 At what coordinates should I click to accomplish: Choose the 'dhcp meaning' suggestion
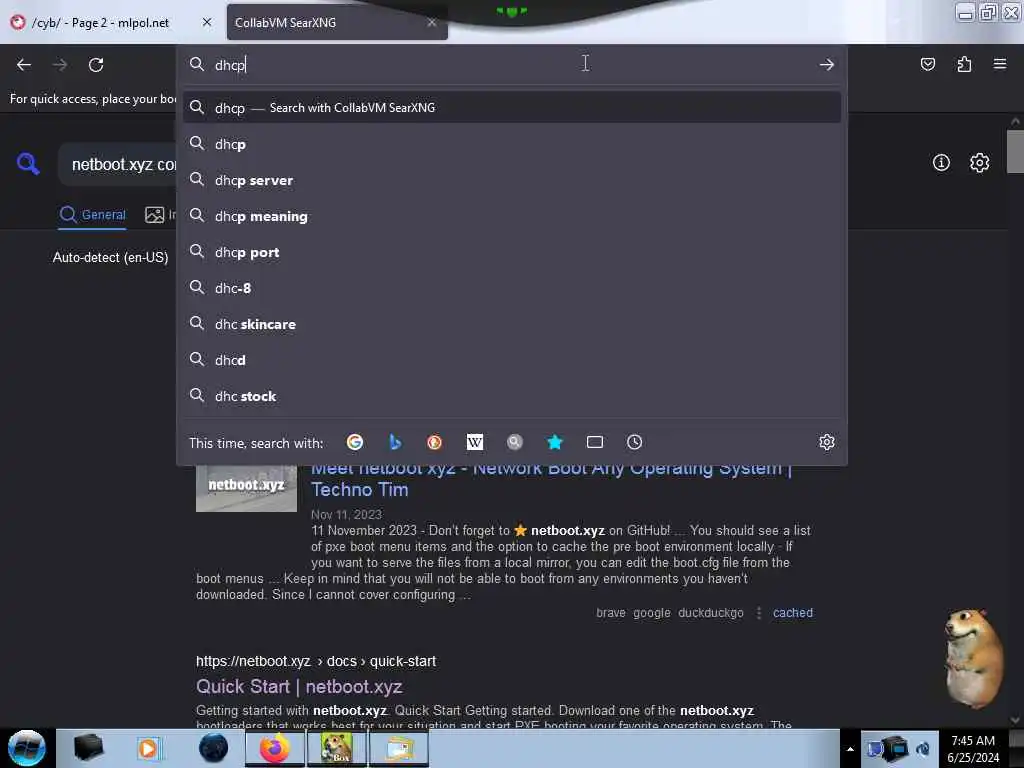coord(512,216)
